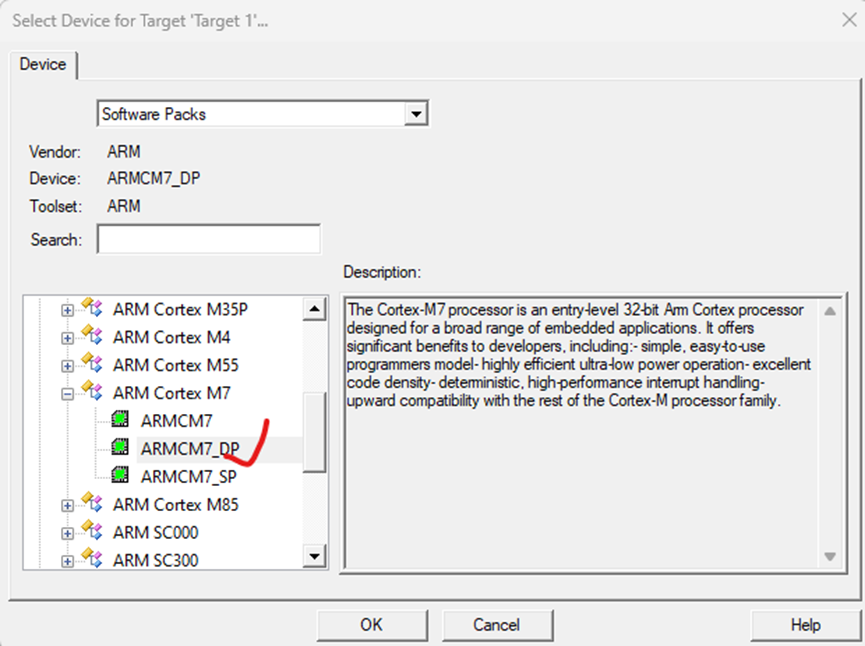Click the device tree scroll-down arrow
Screen dimensions: 865x646
point(314,556)
